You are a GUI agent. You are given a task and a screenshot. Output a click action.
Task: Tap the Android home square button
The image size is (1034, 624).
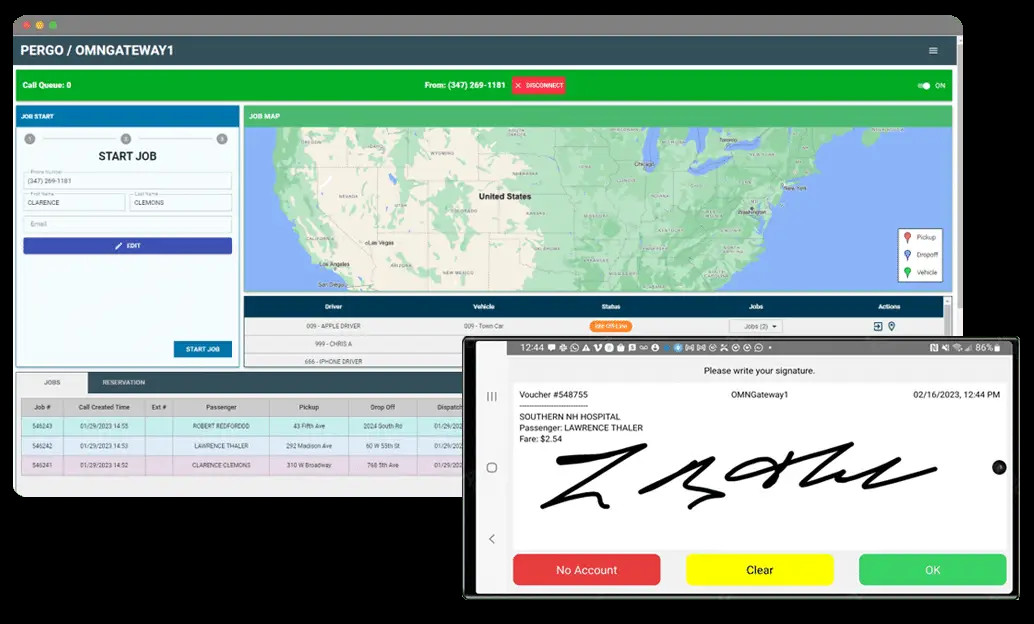pos(492,468)
